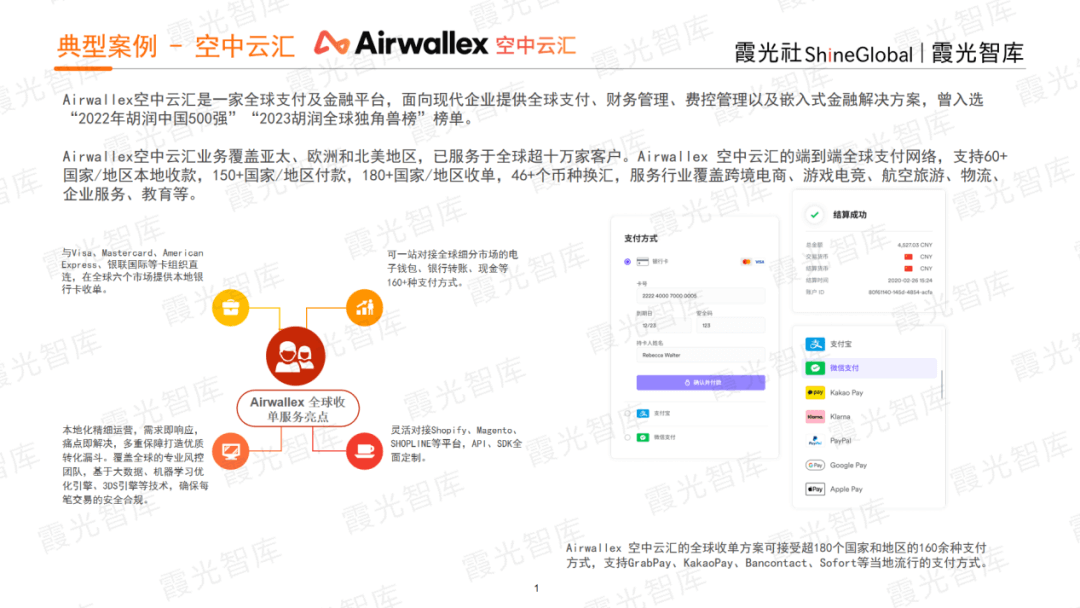Viewport: 1080px width, 608px height.
Task: Click the cardholder name field Rebecca Walter
Action: [700, 355]
